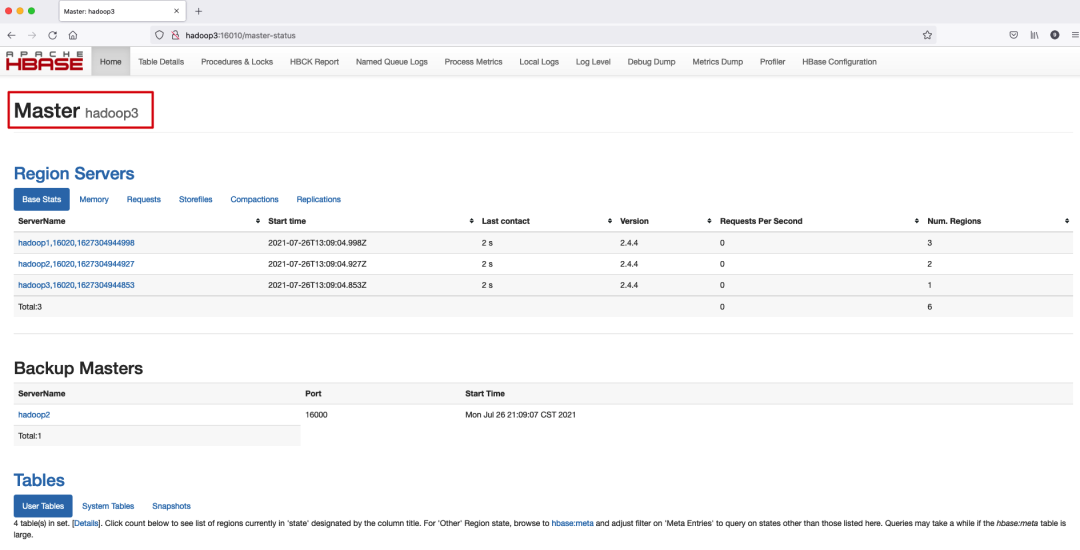
Task: Open hadoop2 backup master link
Action: pyautogui.click(x=34, y=415)
